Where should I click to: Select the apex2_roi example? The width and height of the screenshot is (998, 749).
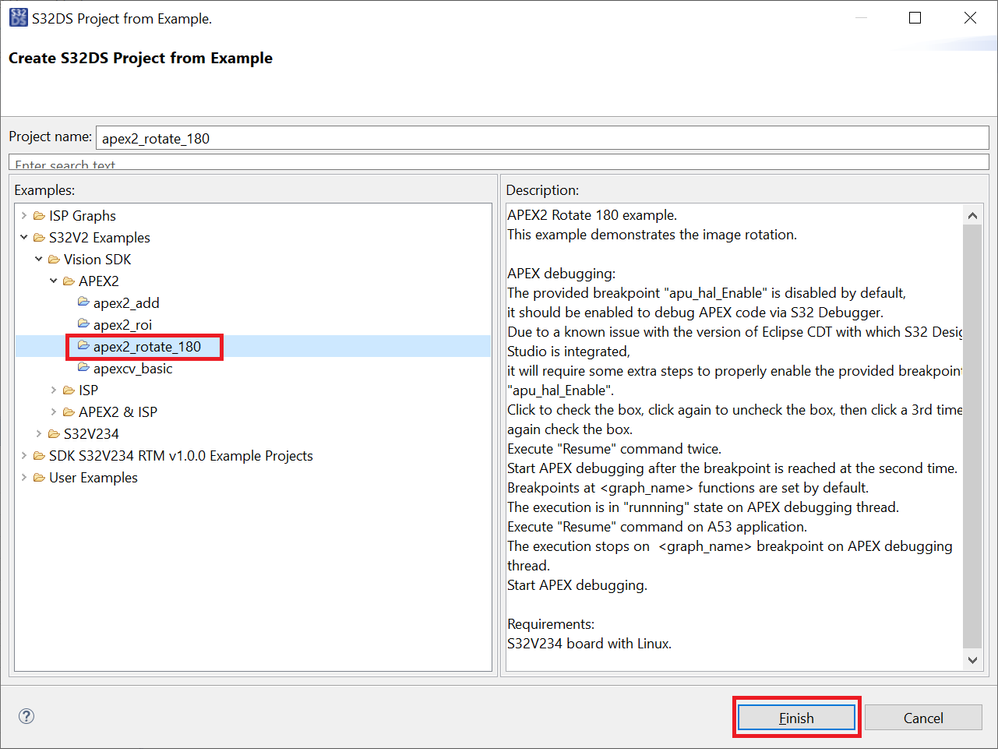122,325
